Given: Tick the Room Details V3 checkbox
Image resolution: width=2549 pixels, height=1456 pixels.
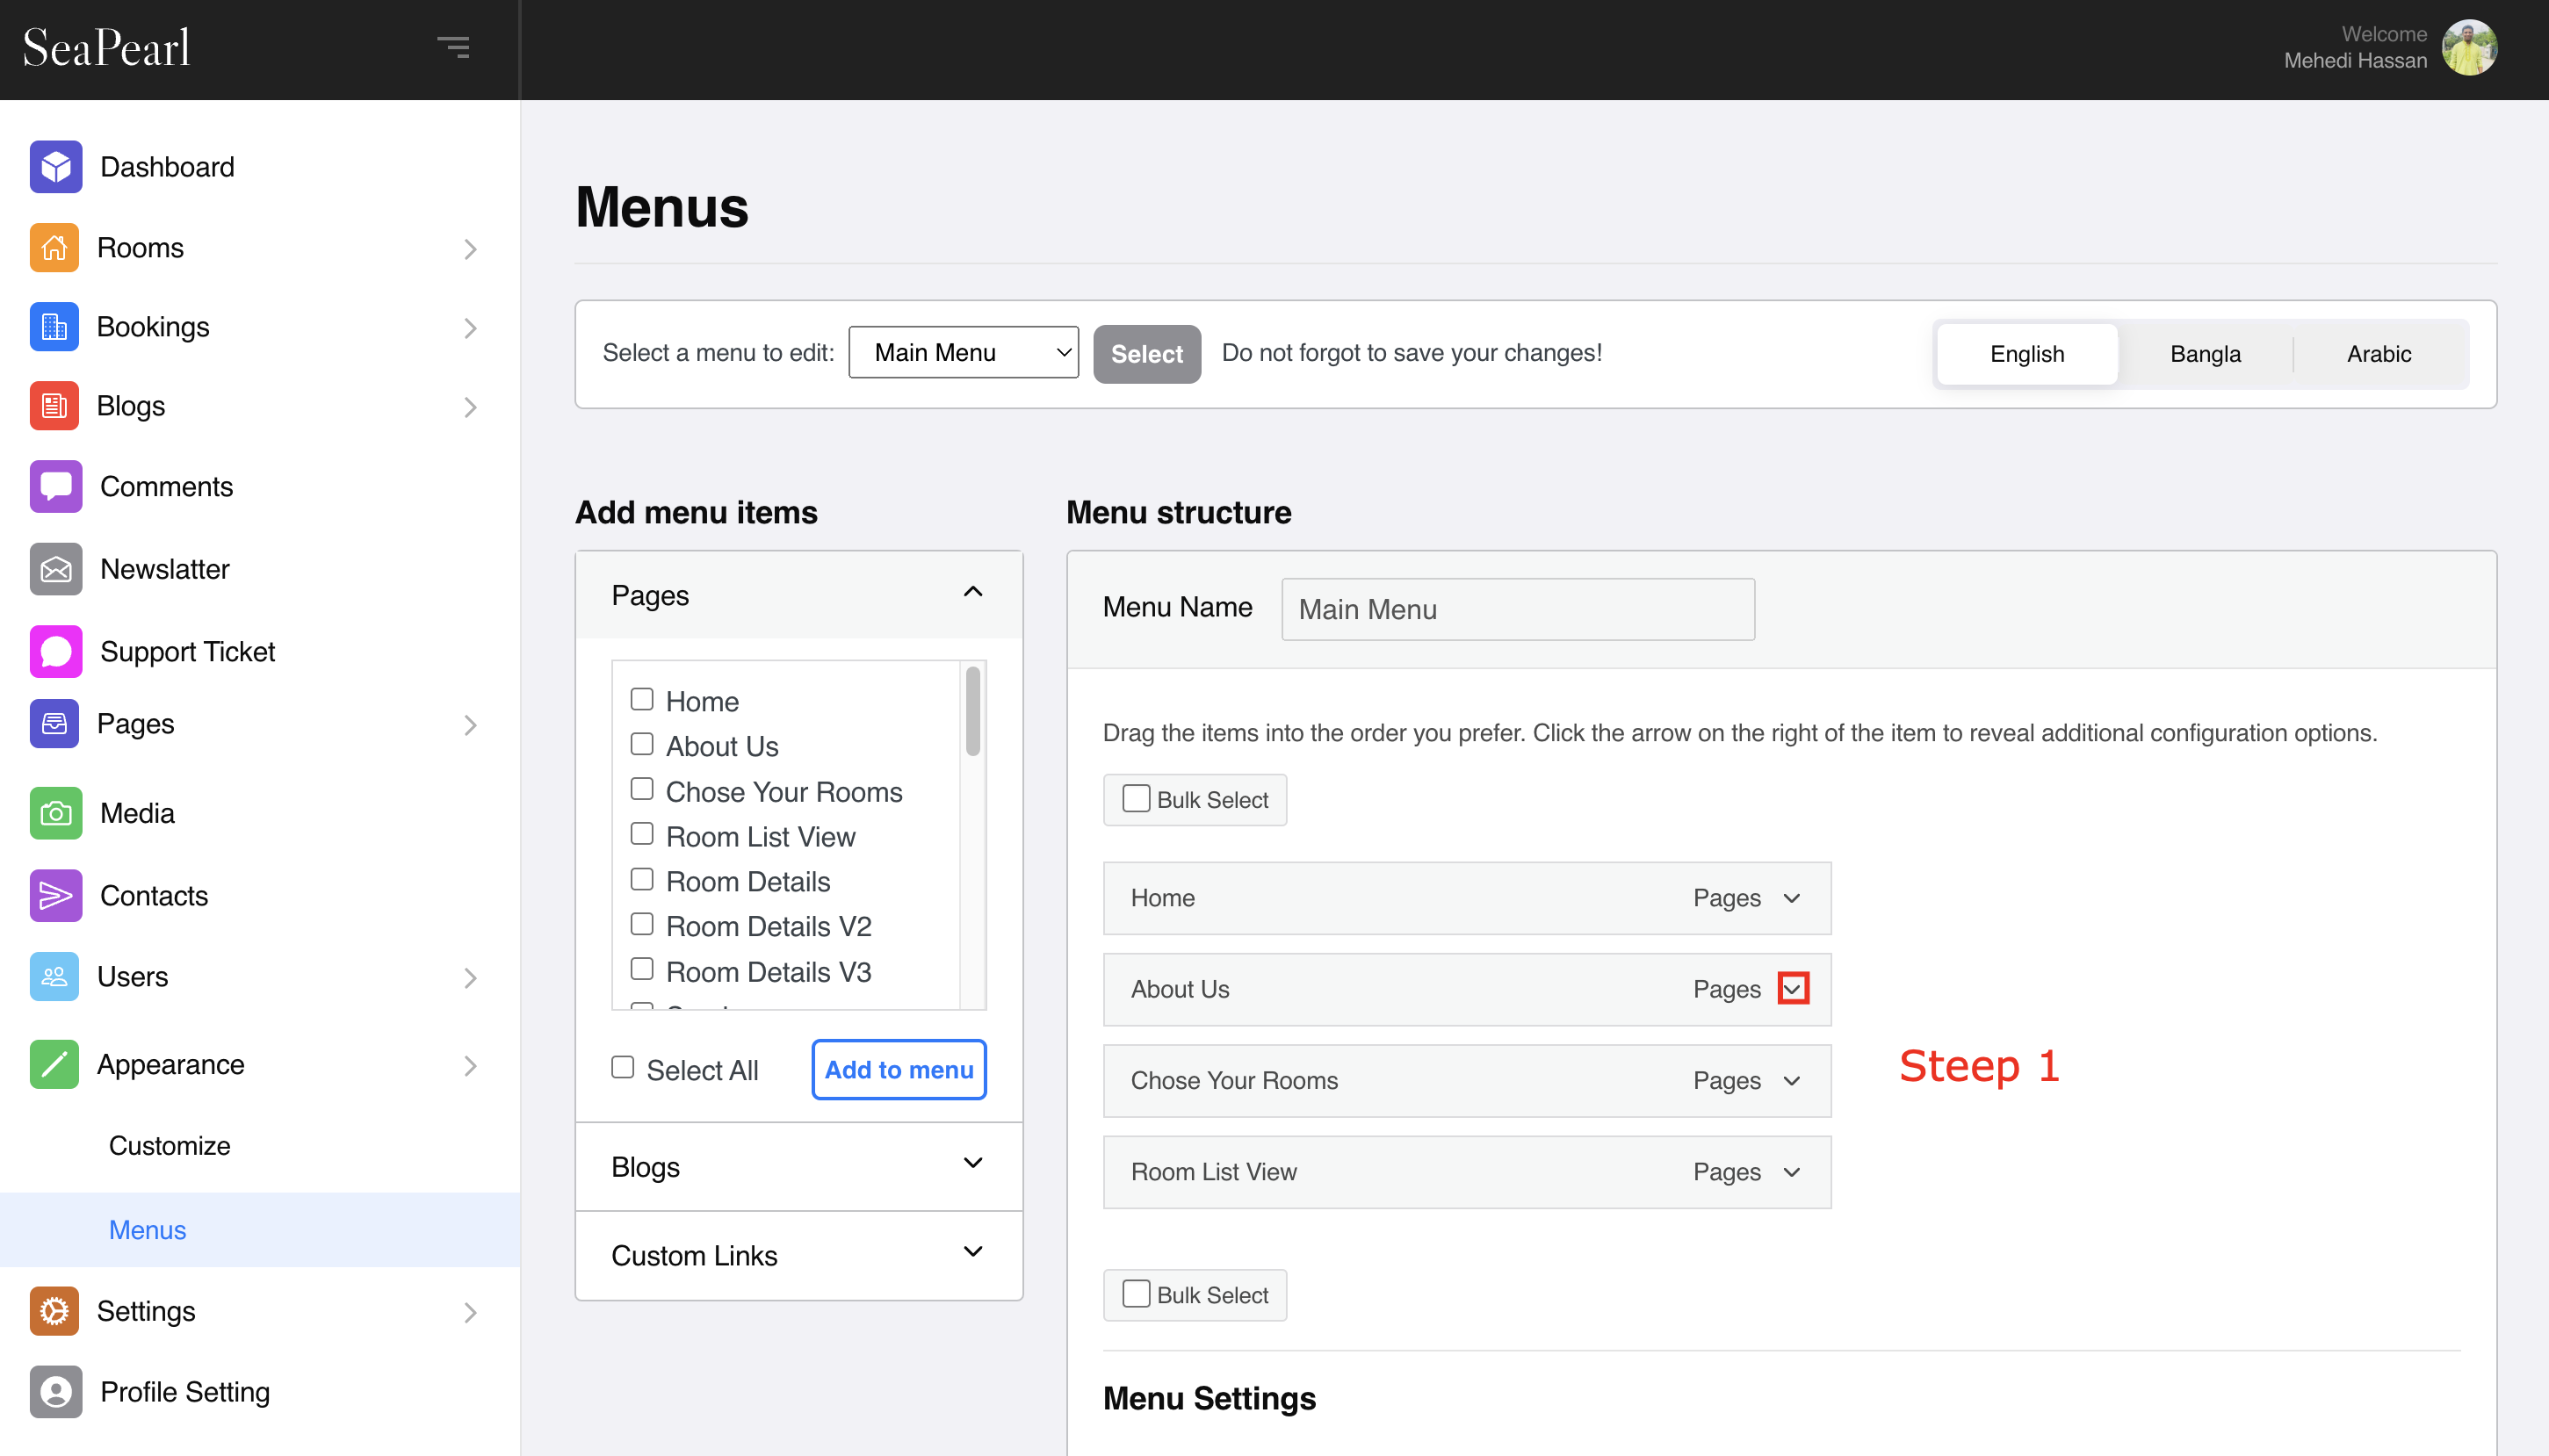Looking at the screenshot, I should (642, 969).
